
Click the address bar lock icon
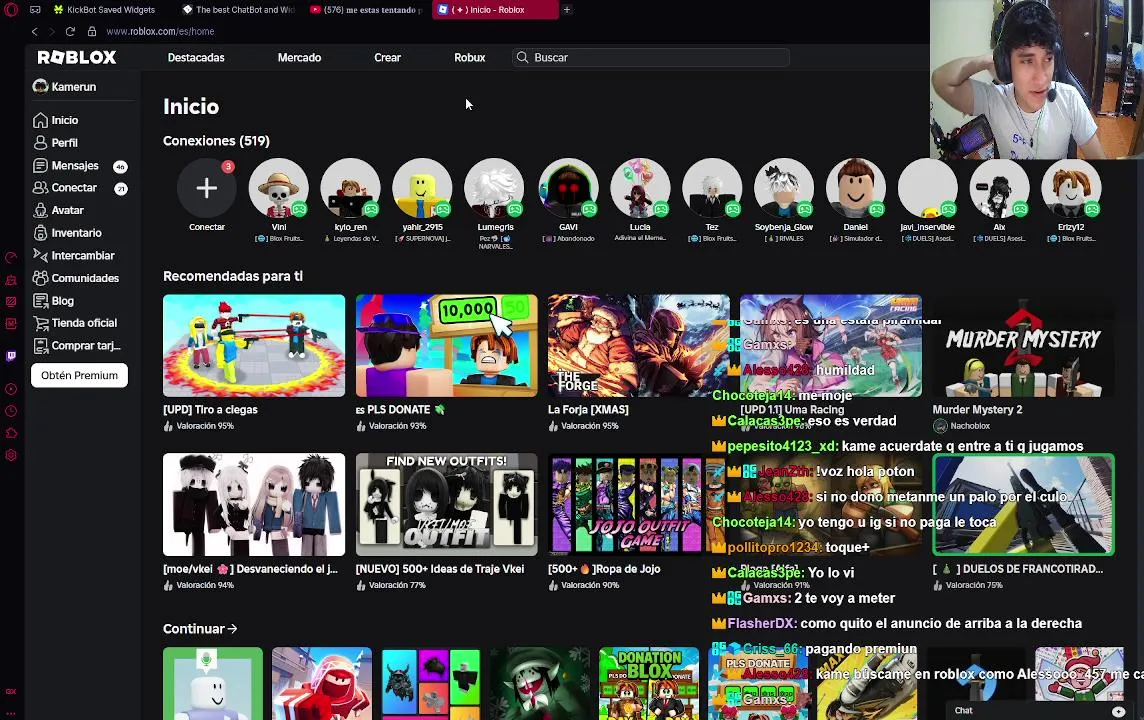click(92, 31)
